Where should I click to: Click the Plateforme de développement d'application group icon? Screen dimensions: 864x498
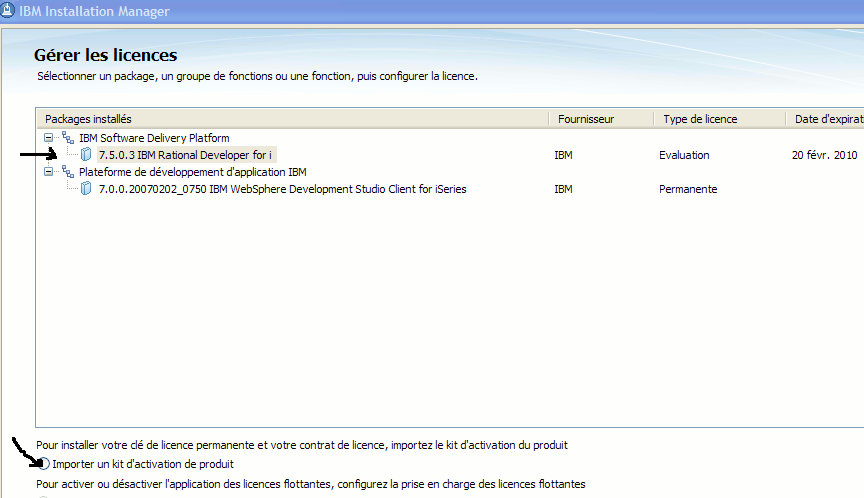(x=68, y=172)
